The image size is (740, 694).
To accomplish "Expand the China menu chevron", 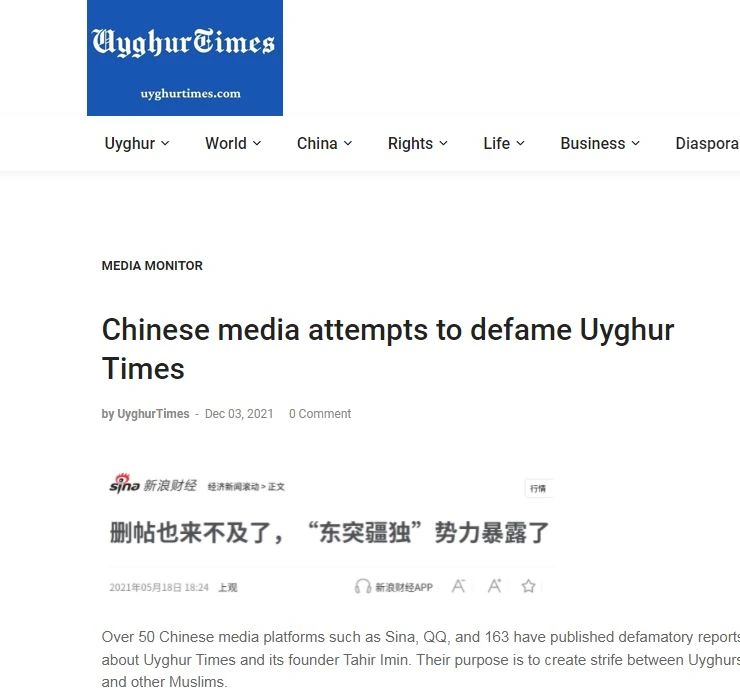I will [348, 143].
